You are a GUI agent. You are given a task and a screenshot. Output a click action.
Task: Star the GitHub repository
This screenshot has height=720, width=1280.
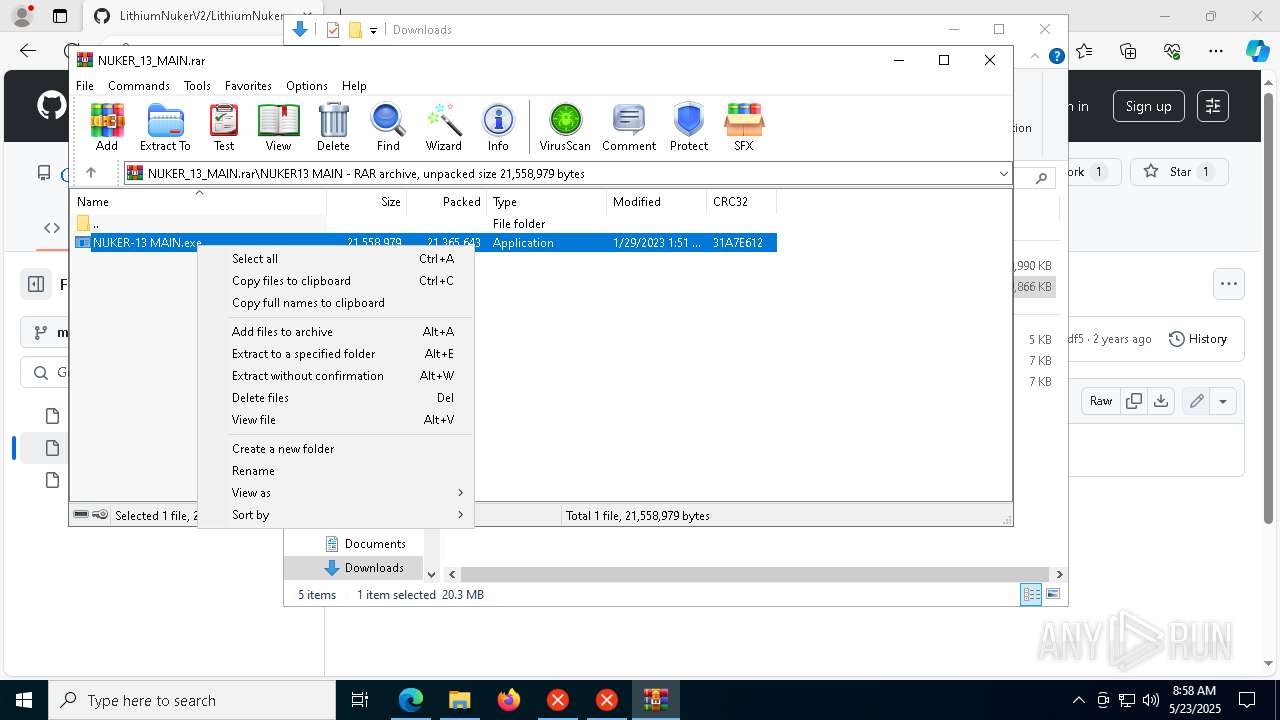(1177, 172)
